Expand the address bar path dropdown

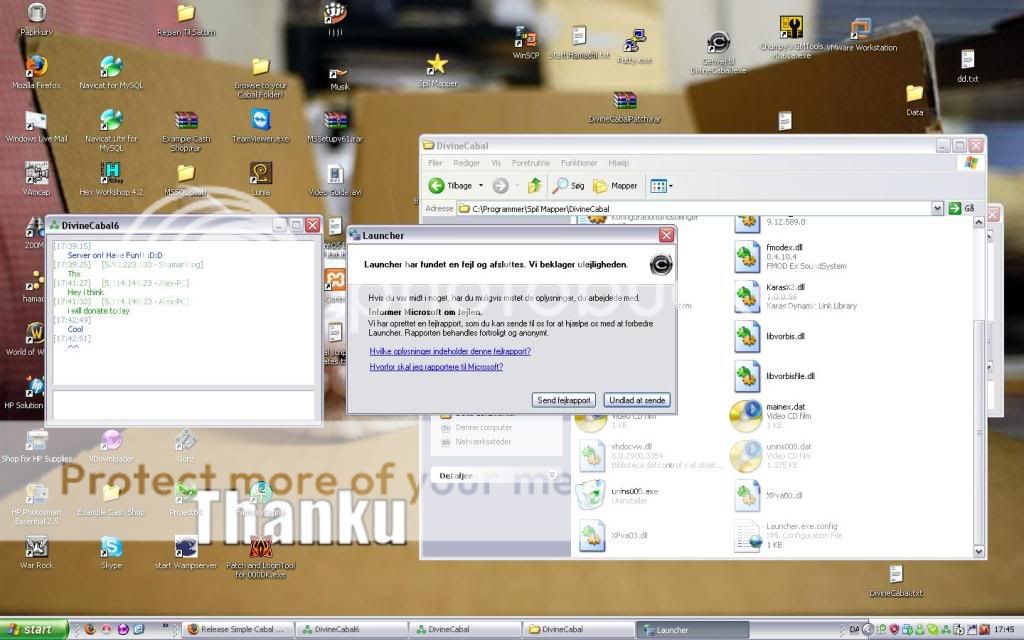(x=937, y=208)
